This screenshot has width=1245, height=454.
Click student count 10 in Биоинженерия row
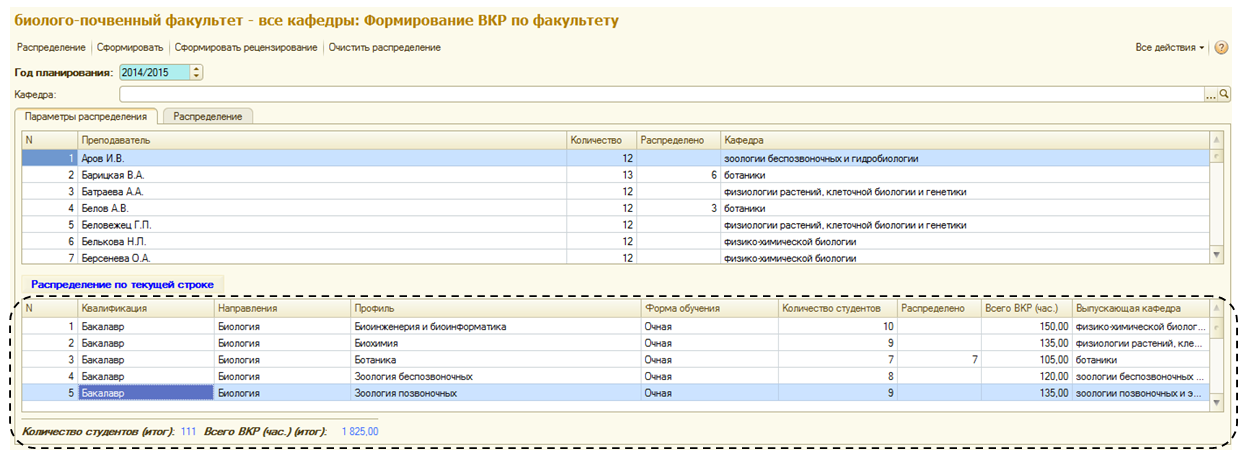[x=837, y=326]
